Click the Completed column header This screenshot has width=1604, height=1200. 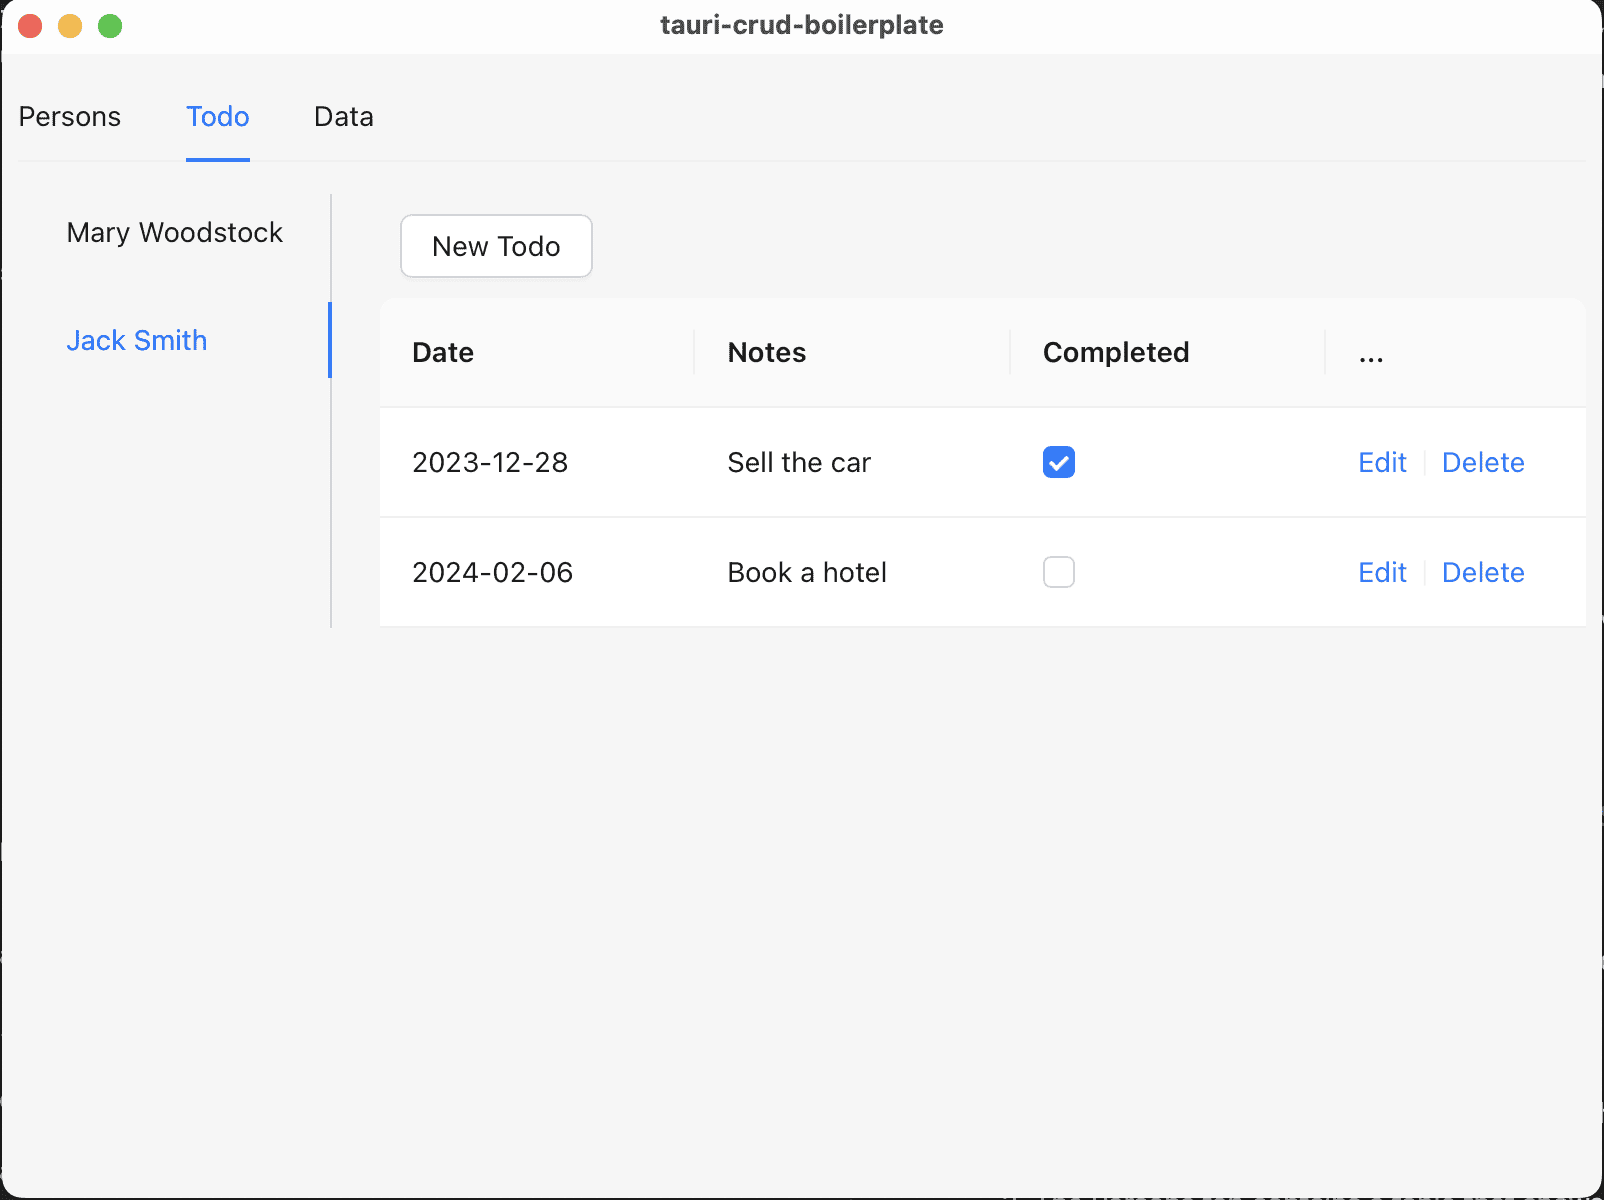click(1115, 353)
